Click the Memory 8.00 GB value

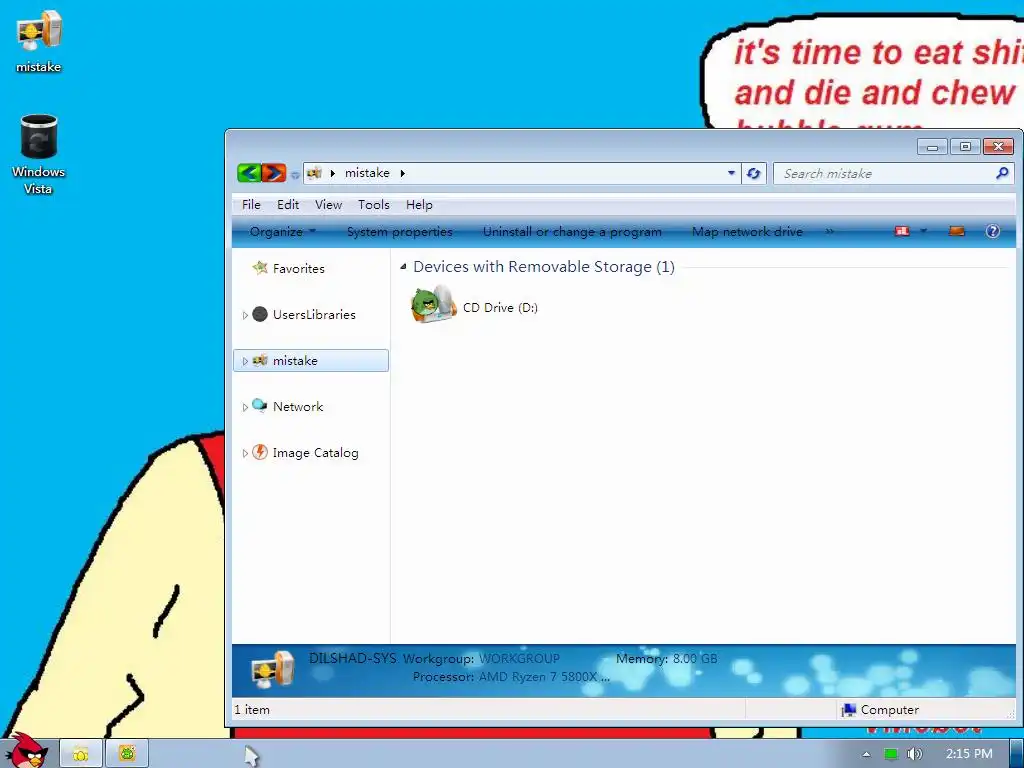(x=694, y=659)
